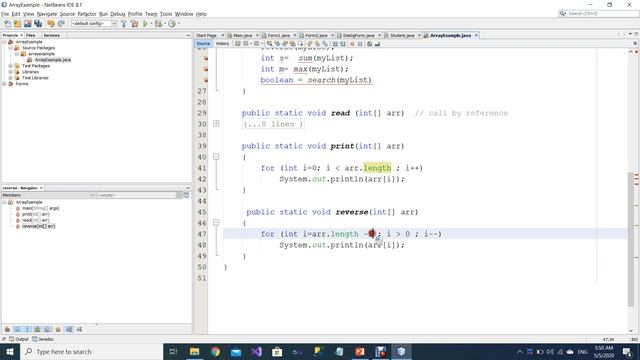Click the History view button
The image size is (640, 360).
pyautogui.click(x=222, y=44)
